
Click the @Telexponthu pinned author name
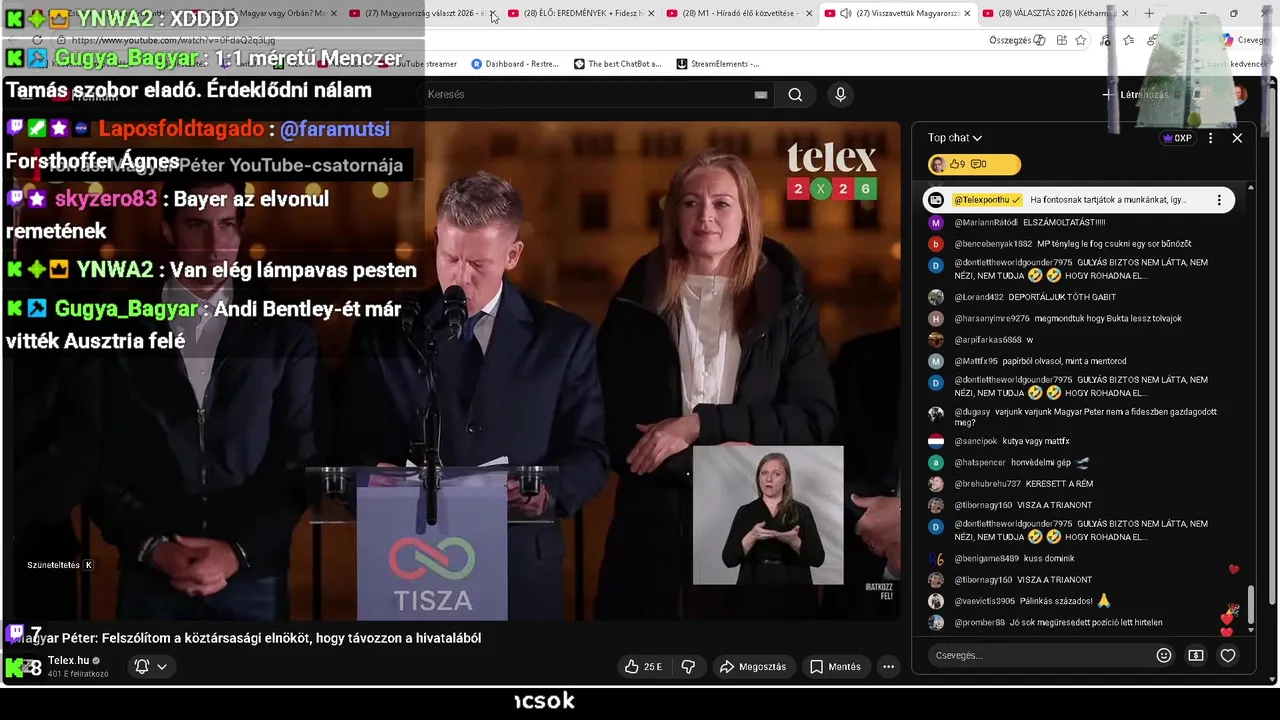pos(987,200)
